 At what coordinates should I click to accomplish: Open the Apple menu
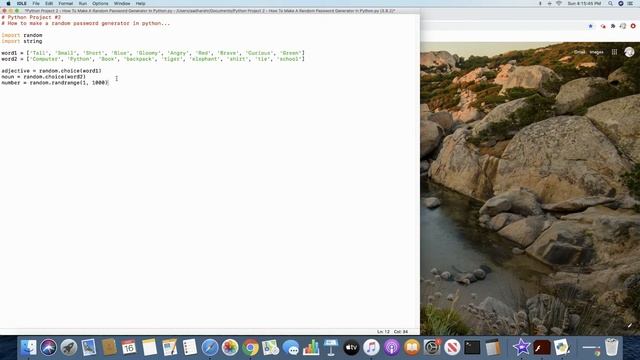8,3
